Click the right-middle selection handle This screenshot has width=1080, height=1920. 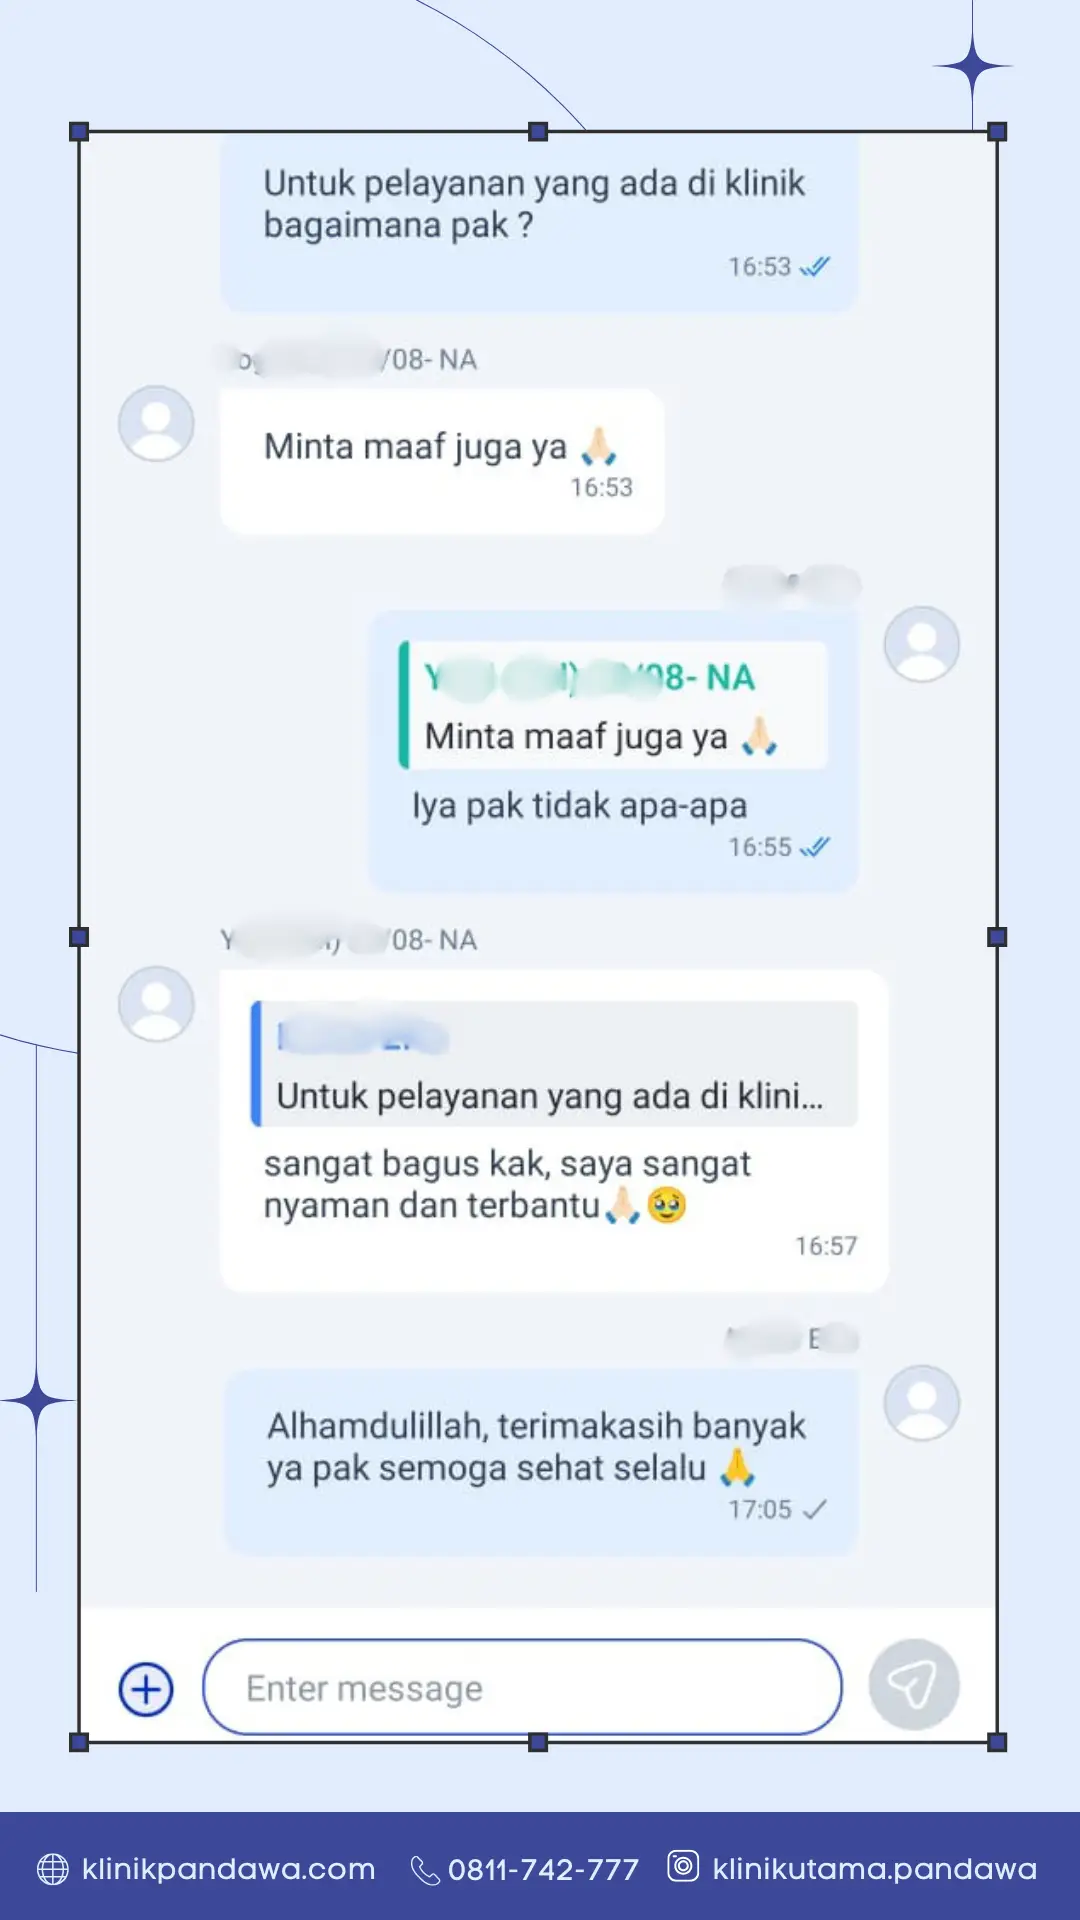pyautogui.click(x=997, y=937)
